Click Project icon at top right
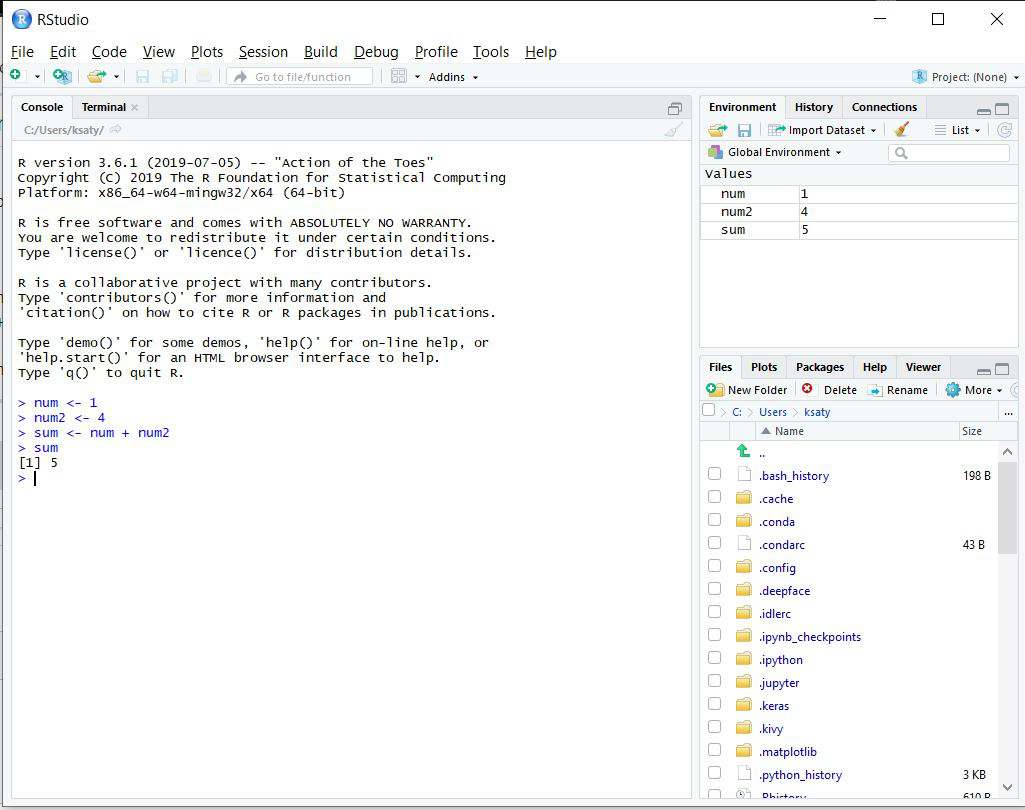The height and width of the screenshot is (810, 1025). 919,76
